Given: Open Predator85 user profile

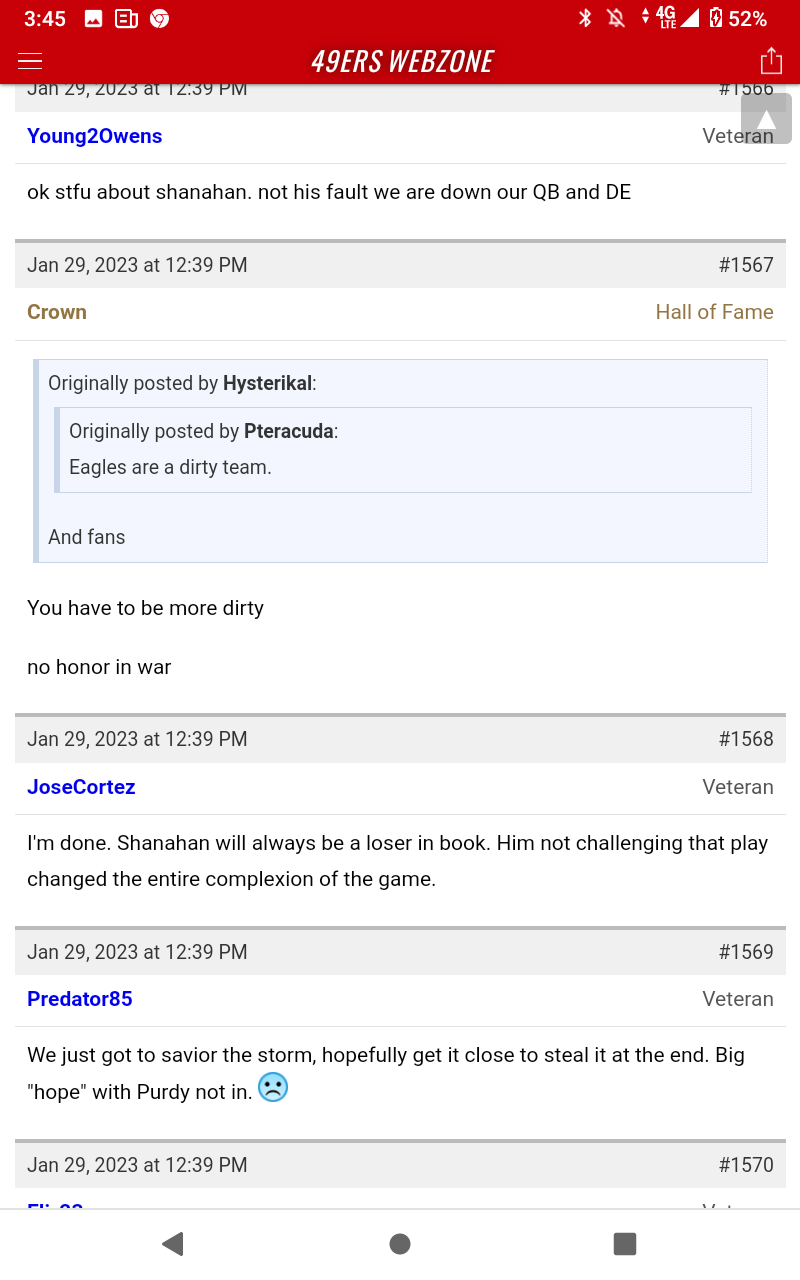Looking at the screenshot, I should coord(80,999).
